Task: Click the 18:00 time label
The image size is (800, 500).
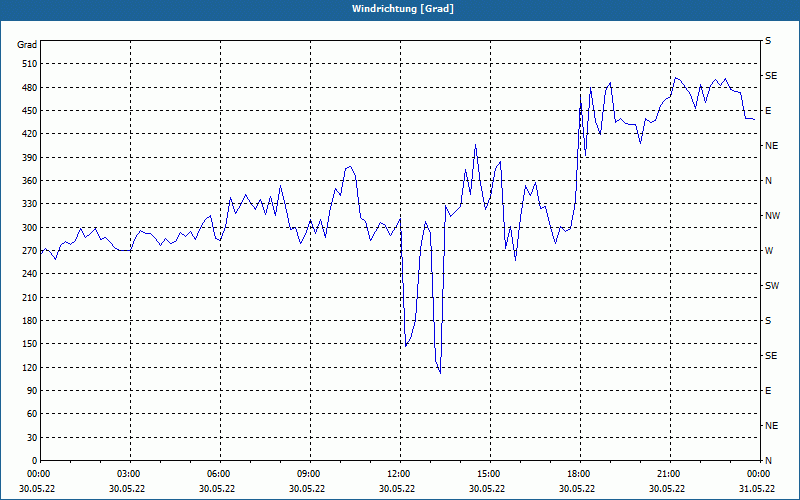Action: [x=578, y=474]
